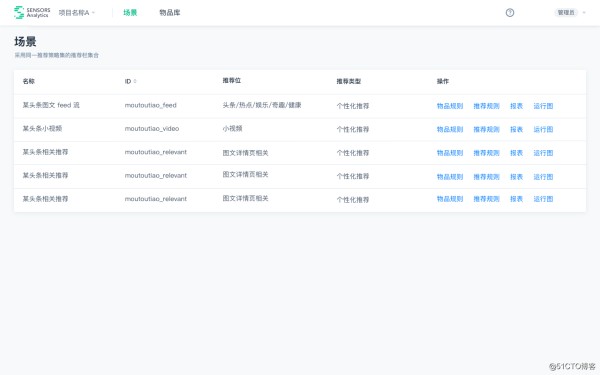This screenshot has width=600, height=375.
Task: Expand the 管理员 user menu
Action: [x=570, y=13]
